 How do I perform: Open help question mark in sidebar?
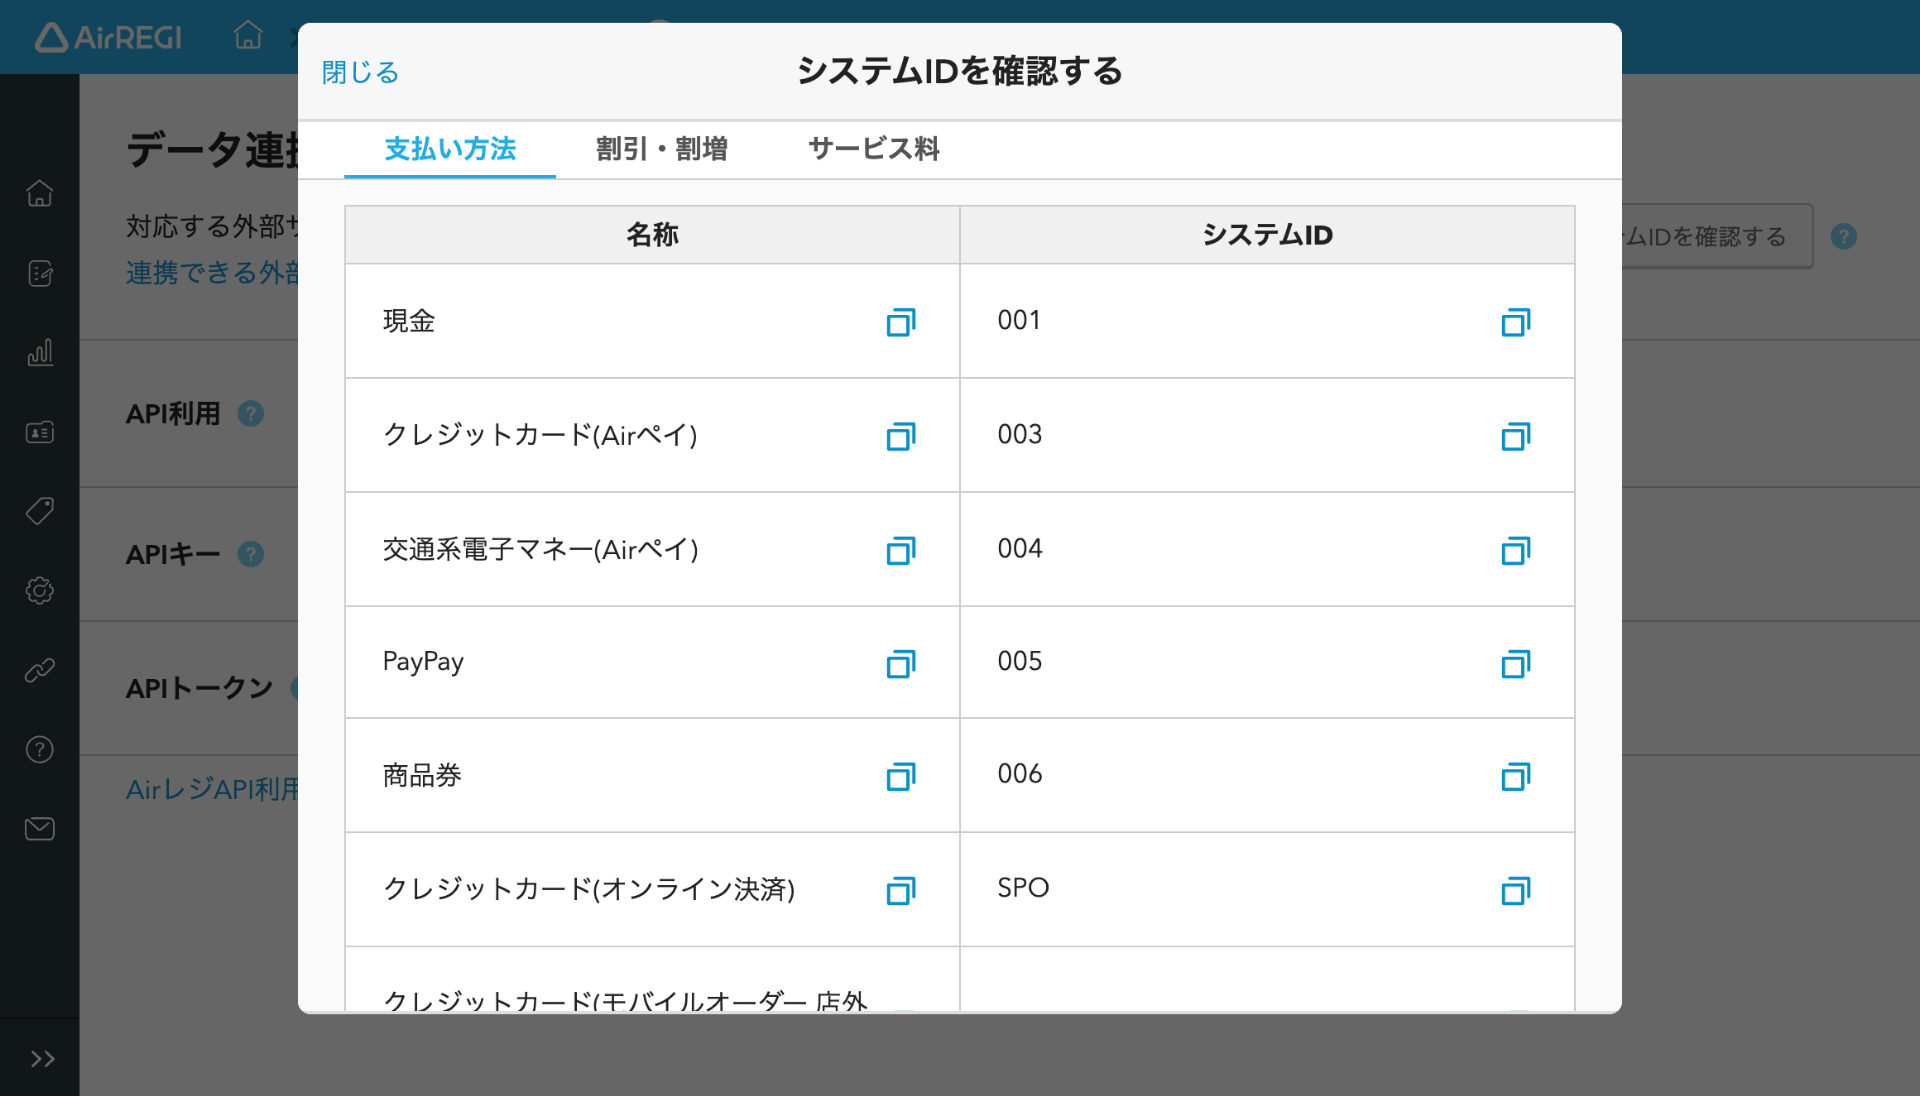(40, 749)
